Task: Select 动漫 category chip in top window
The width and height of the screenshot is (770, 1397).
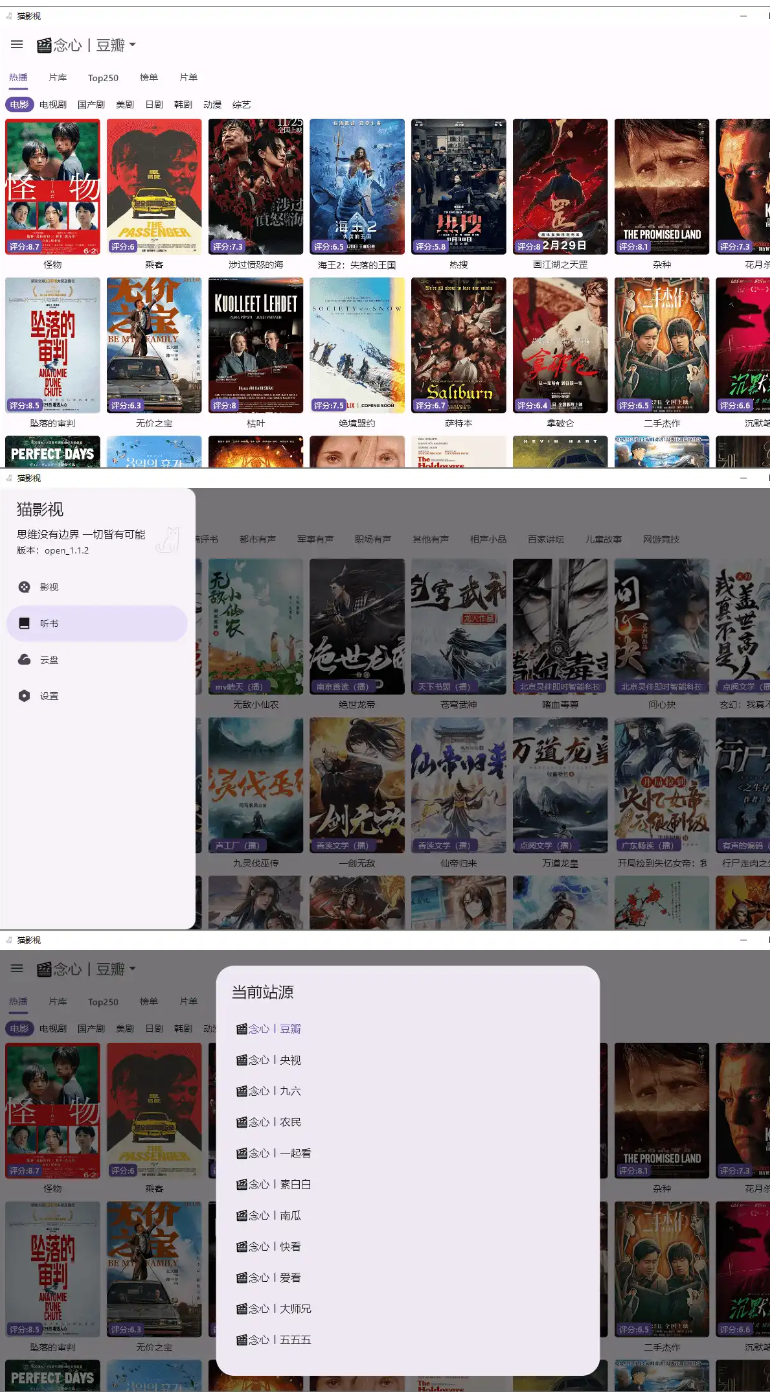Action: 212,105
